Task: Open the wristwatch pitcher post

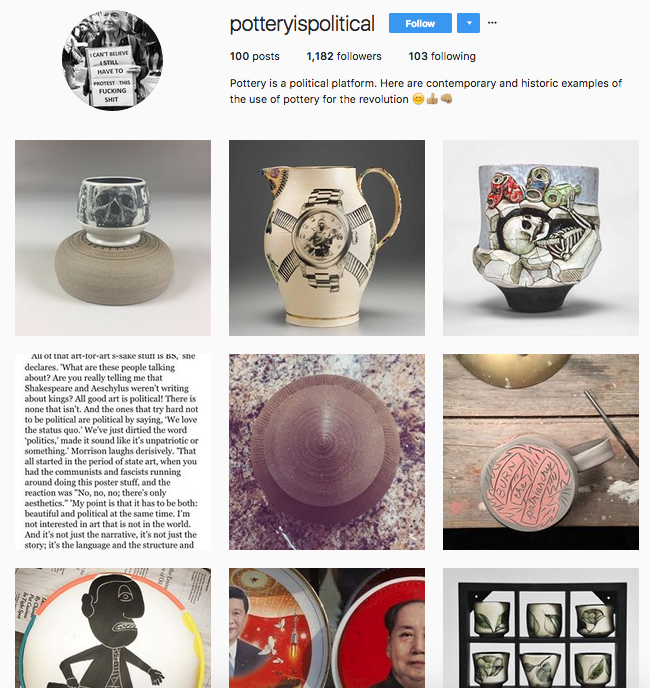Action: point(327,238)
